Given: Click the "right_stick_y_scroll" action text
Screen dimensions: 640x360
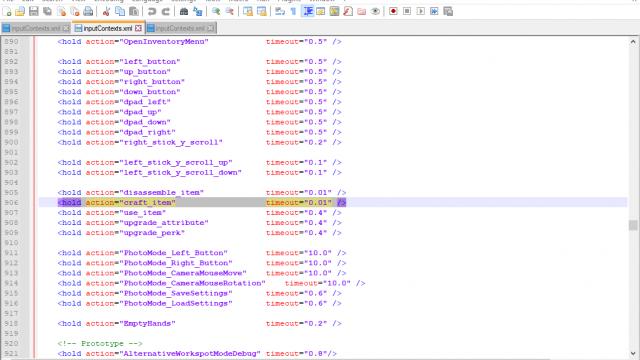Looking at the screenshot, I should click(171, 142).
